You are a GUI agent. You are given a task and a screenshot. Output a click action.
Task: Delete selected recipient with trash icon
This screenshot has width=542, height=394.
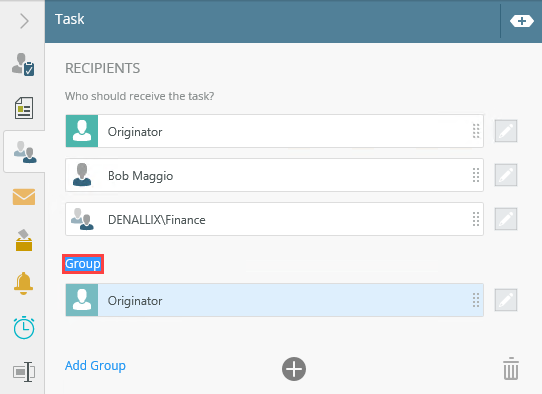pos(511,368)
